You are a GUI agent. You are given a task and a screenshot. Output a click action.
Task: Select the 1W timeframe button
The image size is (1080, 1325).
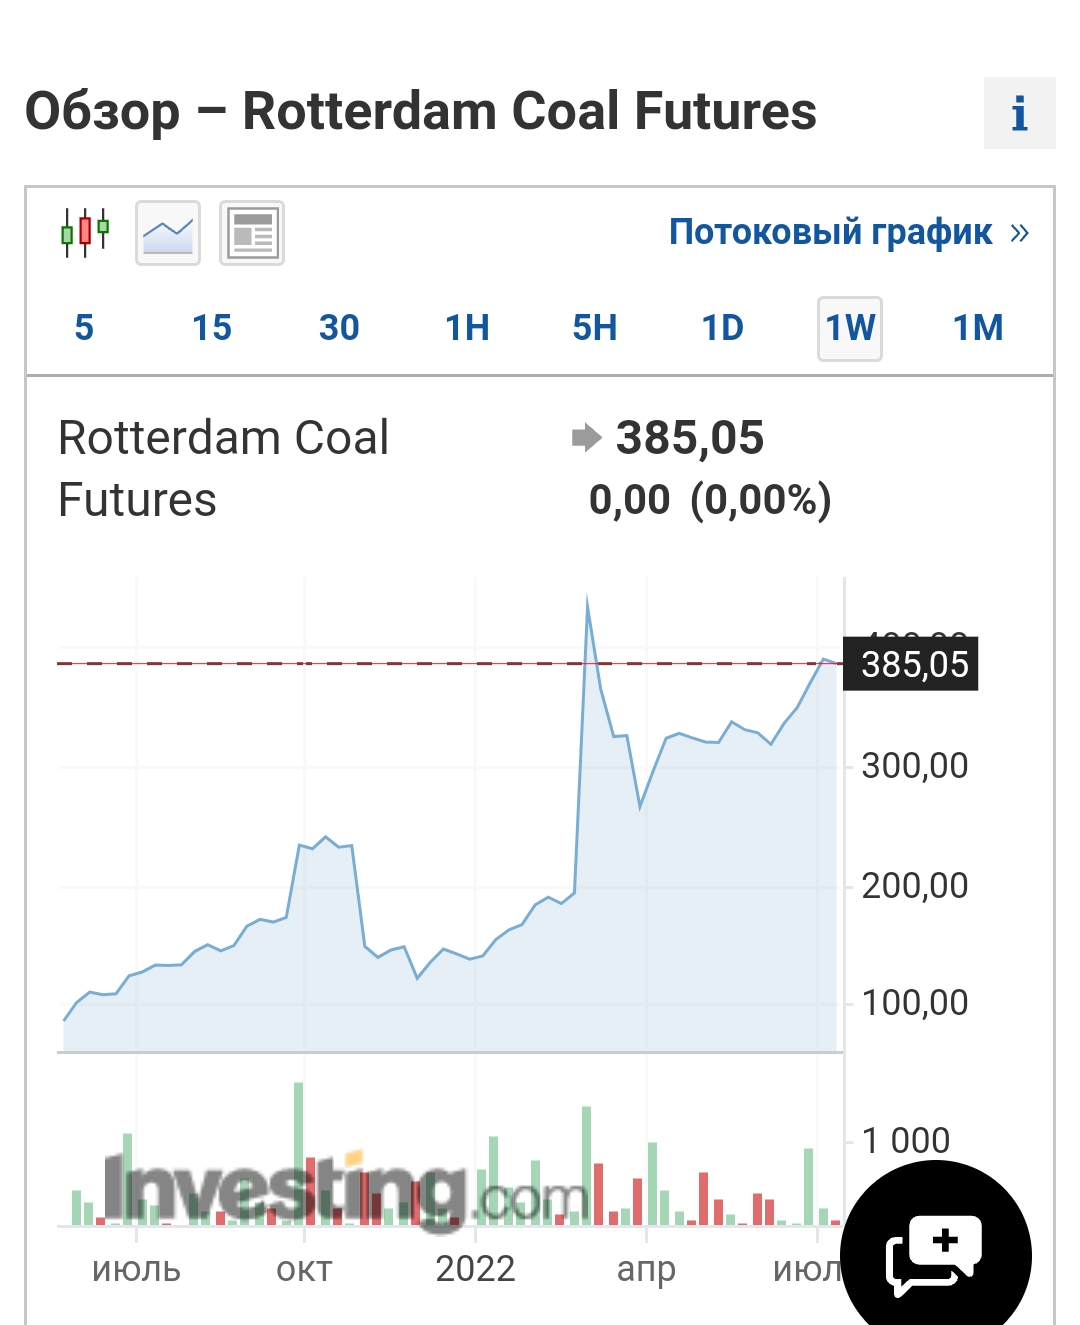click(x=850, y=328)
